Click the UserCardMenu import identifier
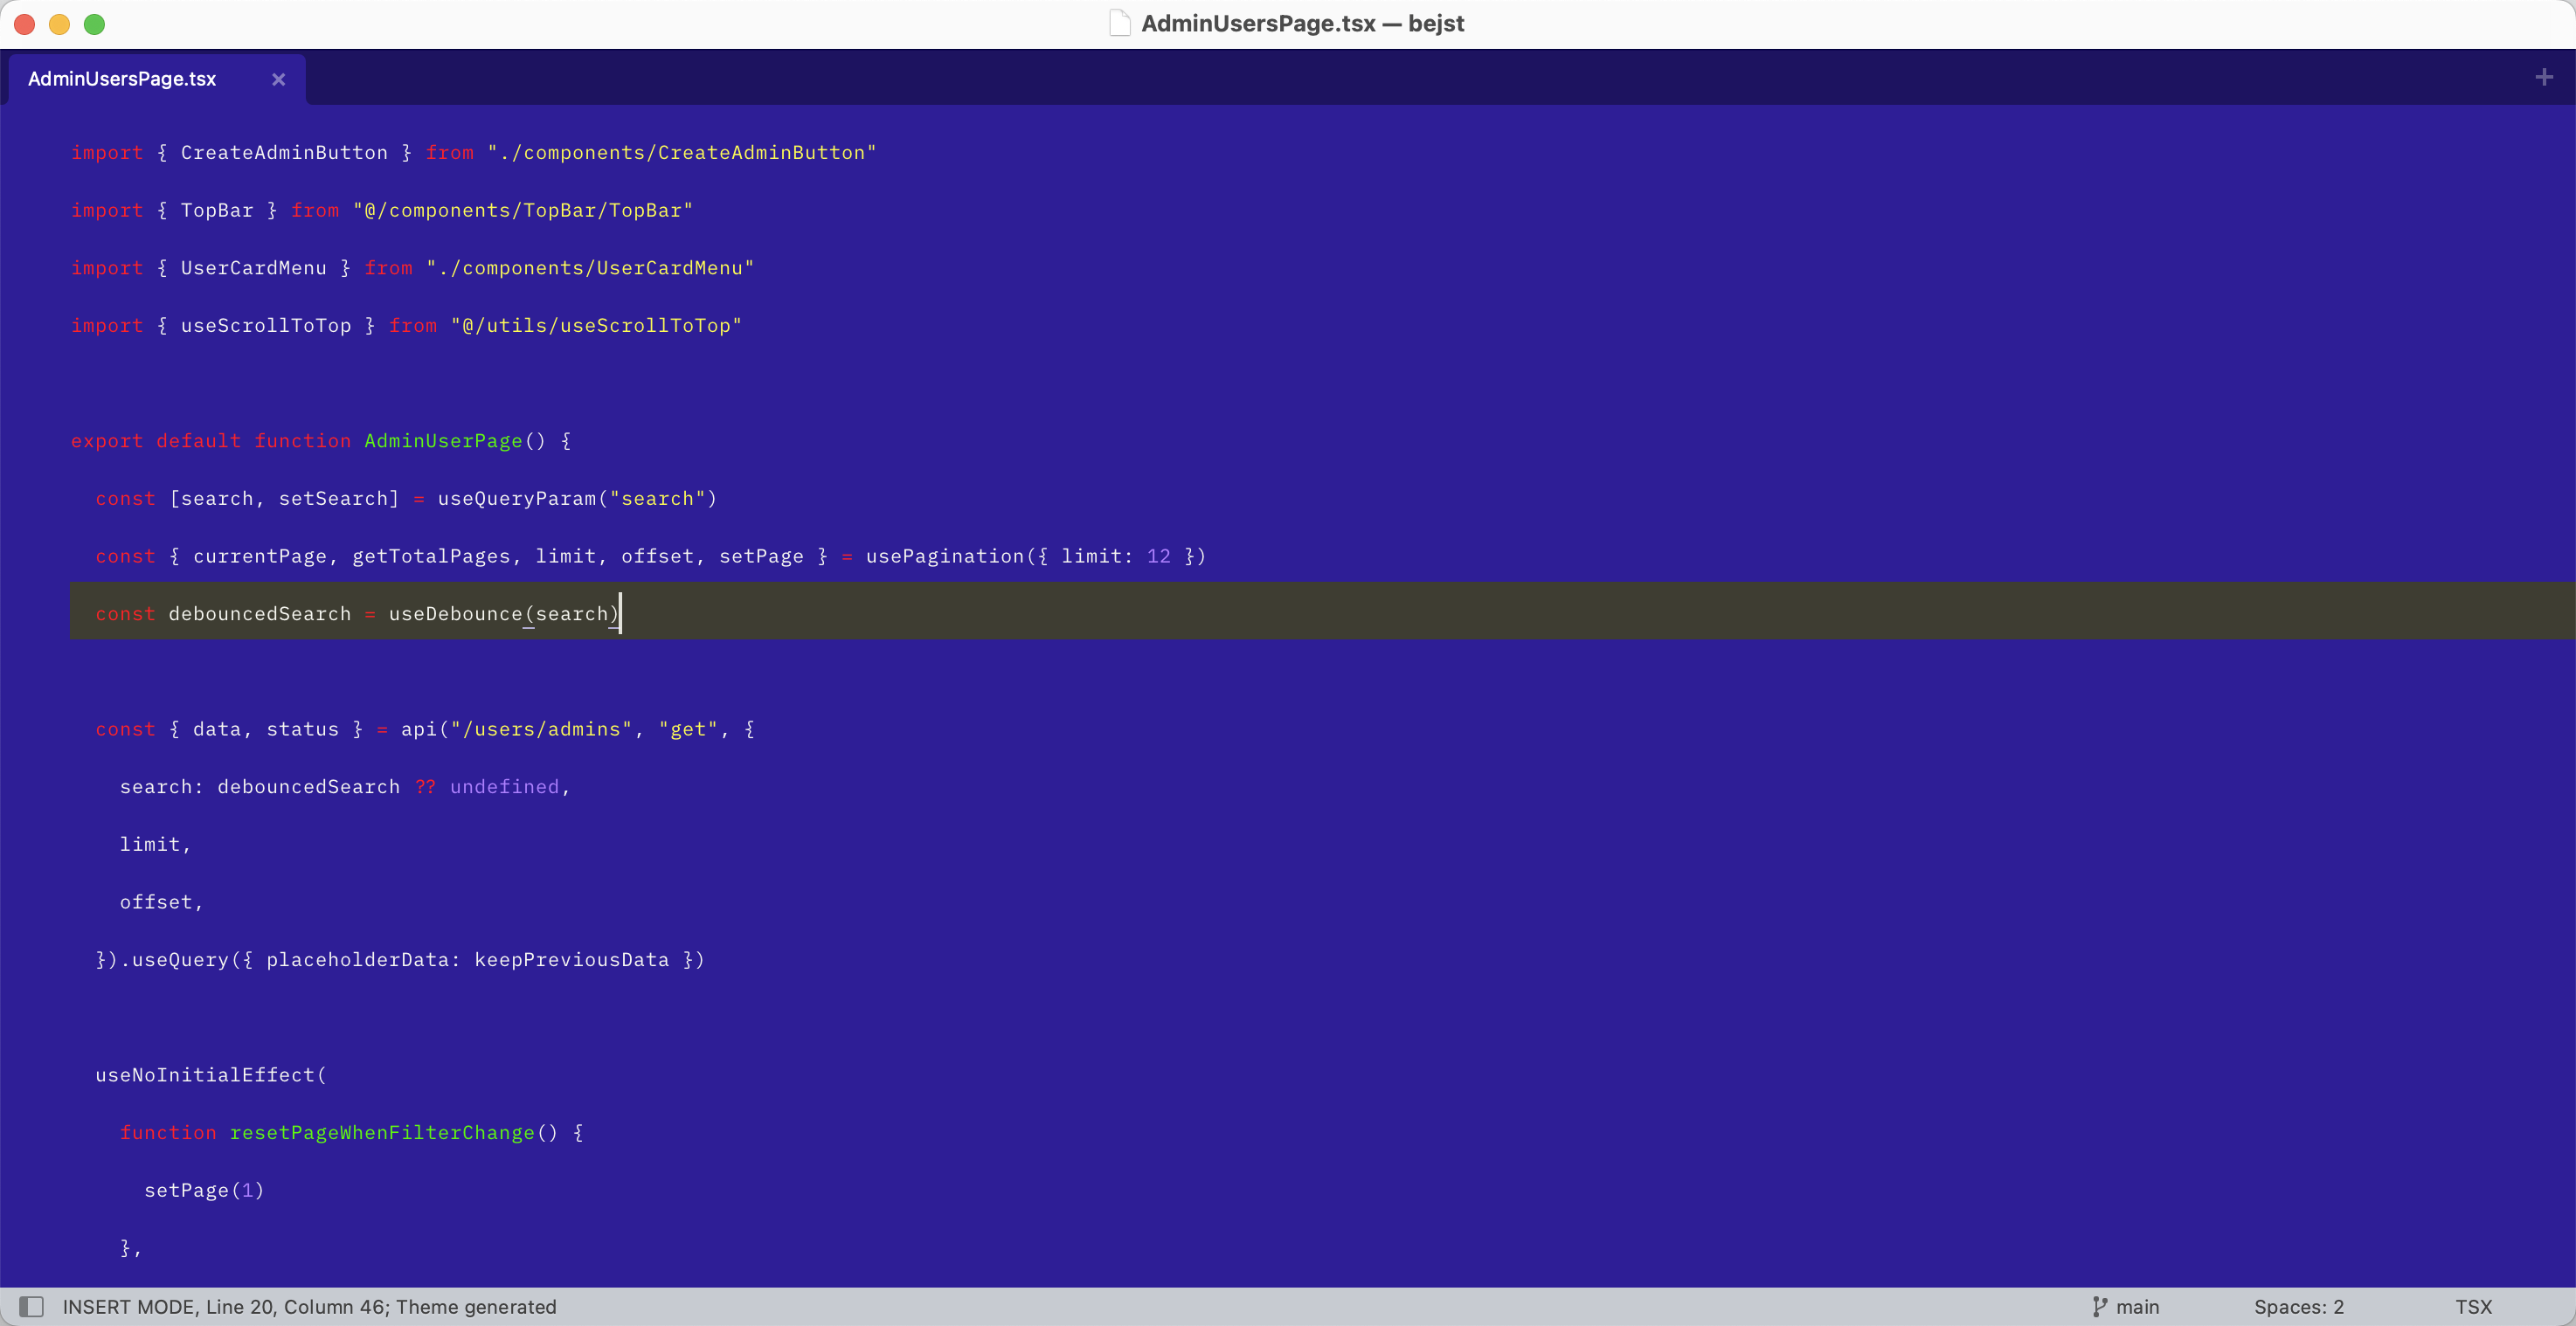The image size is (2576, 1326). pyautogui.click(x=253, y=268)
